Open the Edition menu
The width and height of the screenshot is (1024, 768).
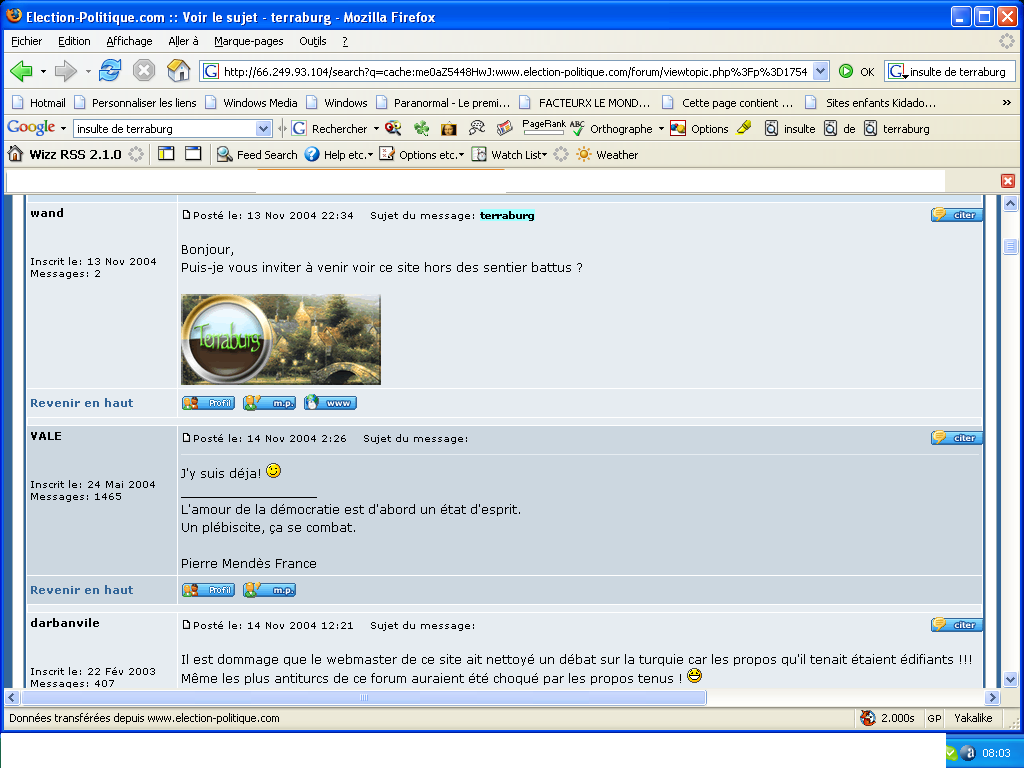(74, 41)
